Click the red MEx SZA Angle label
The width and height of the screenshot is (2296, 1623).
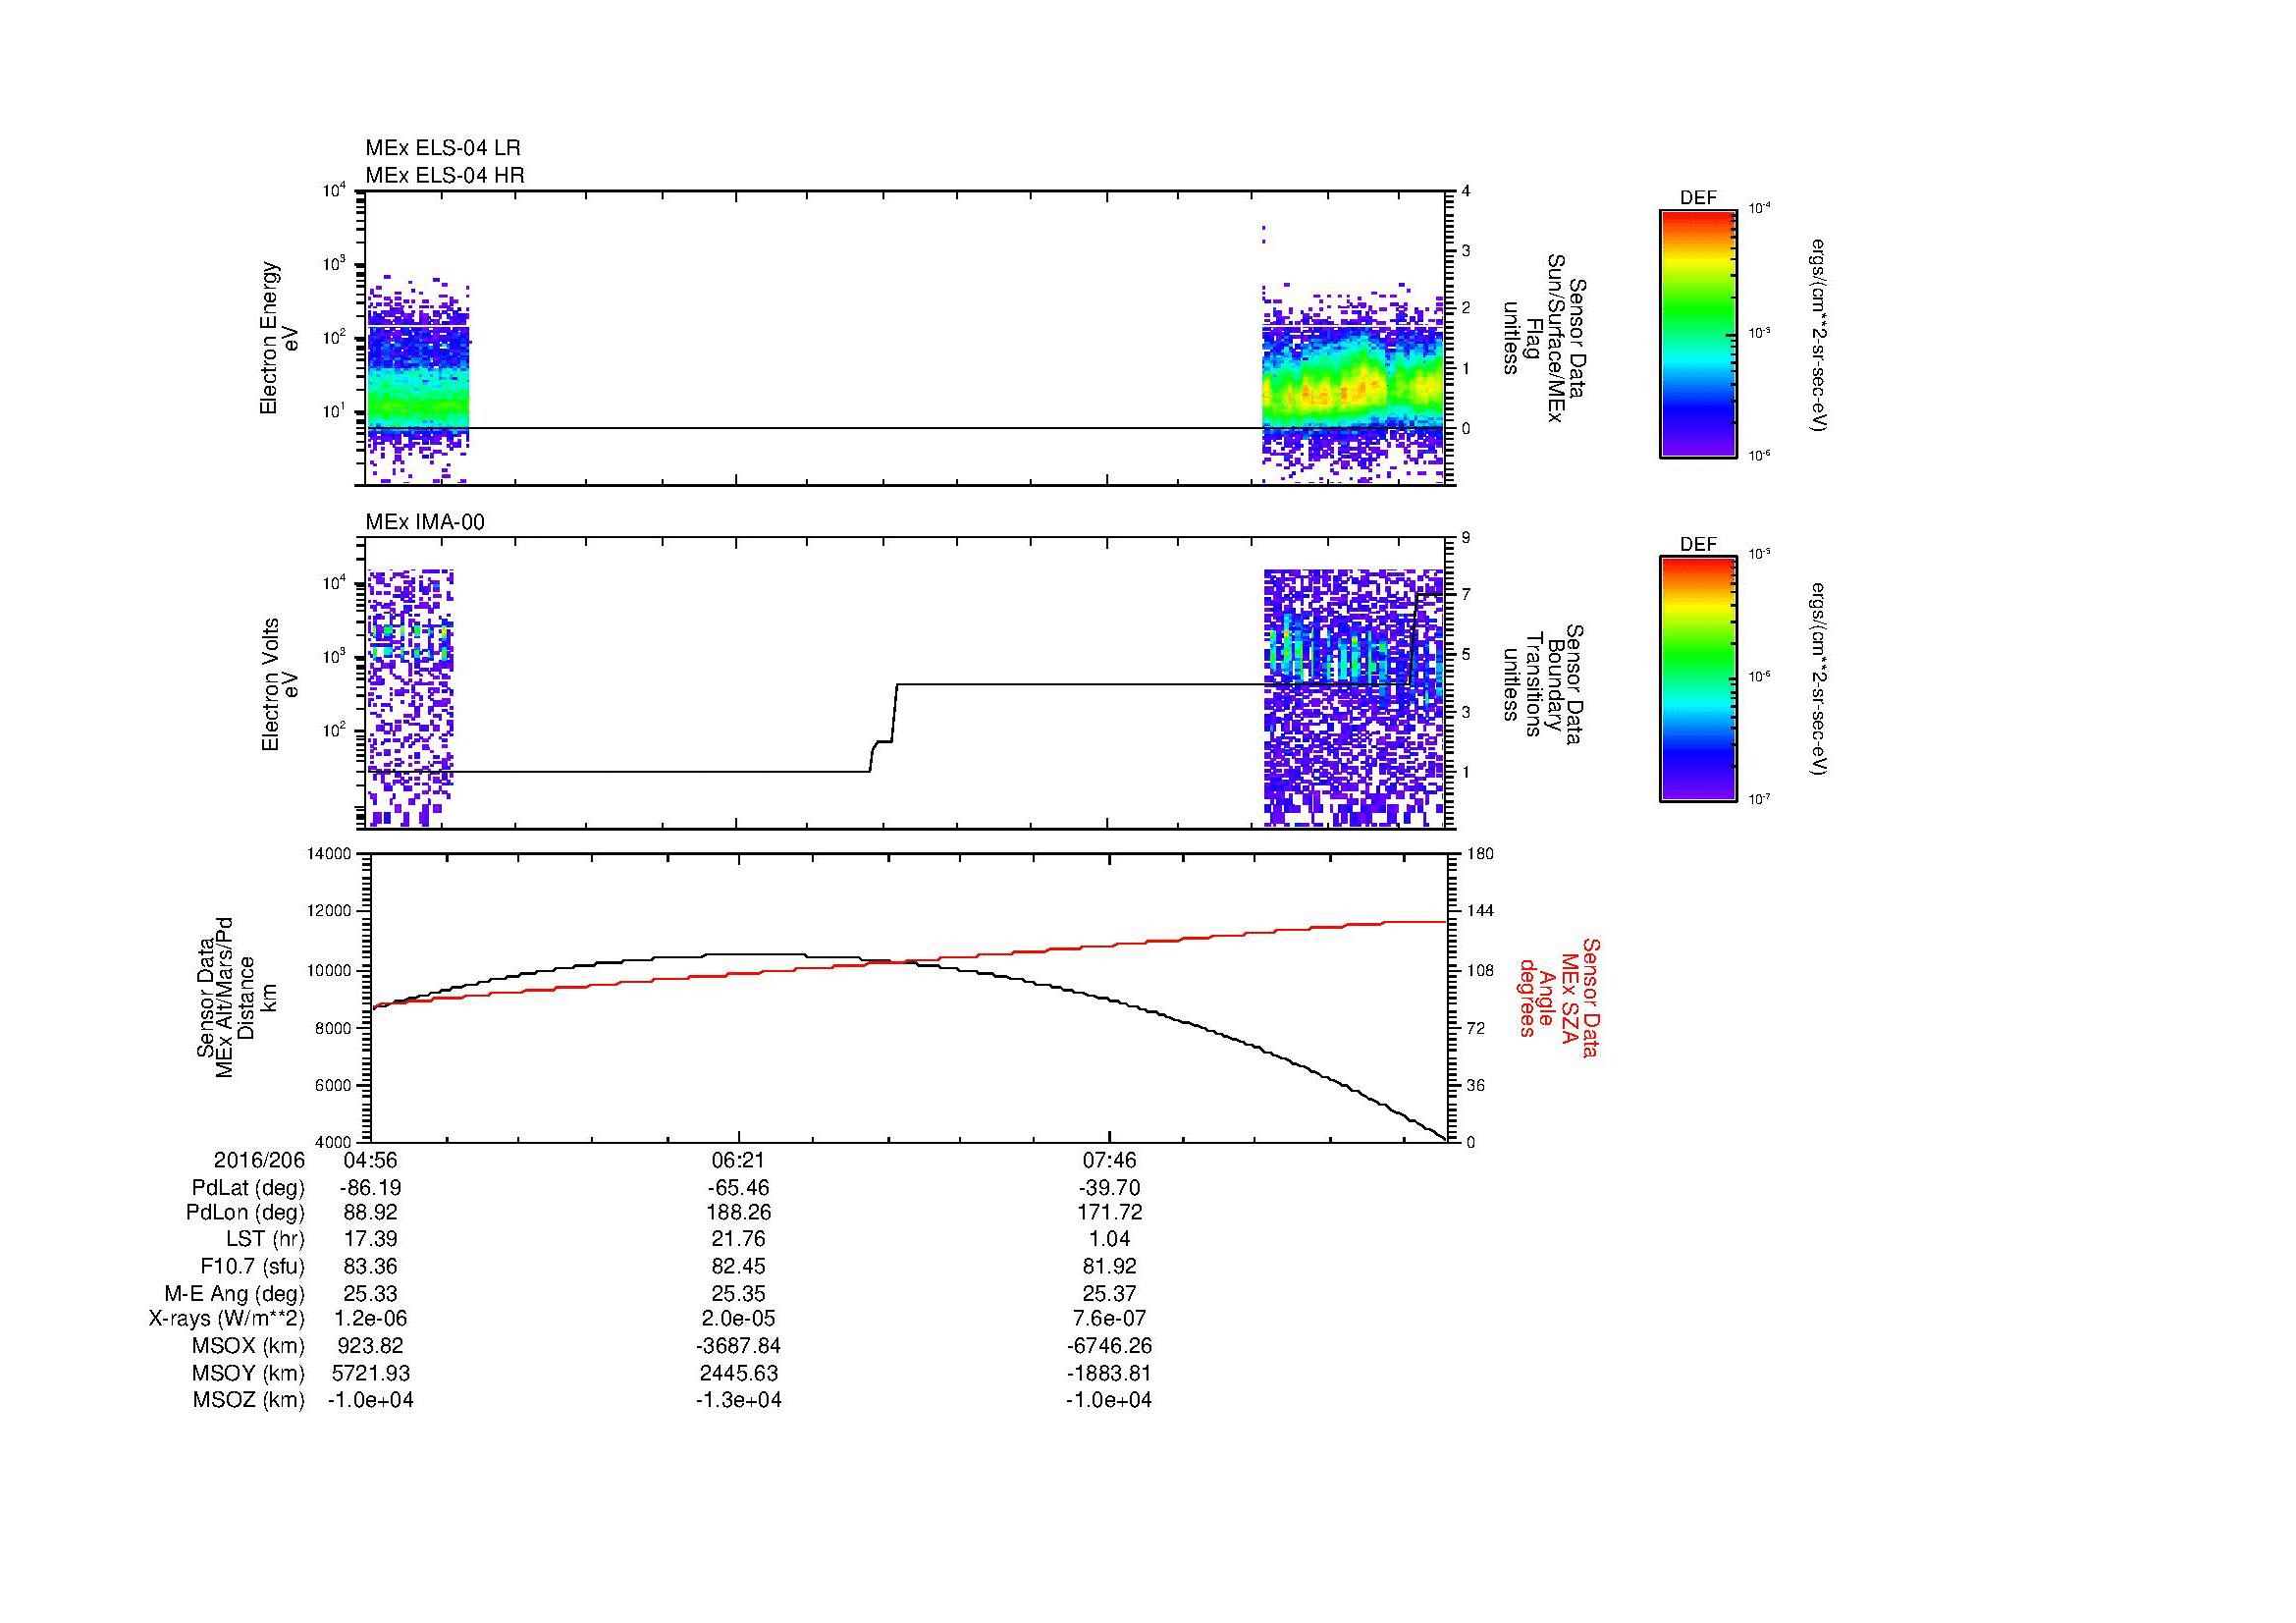[1558, 997]
